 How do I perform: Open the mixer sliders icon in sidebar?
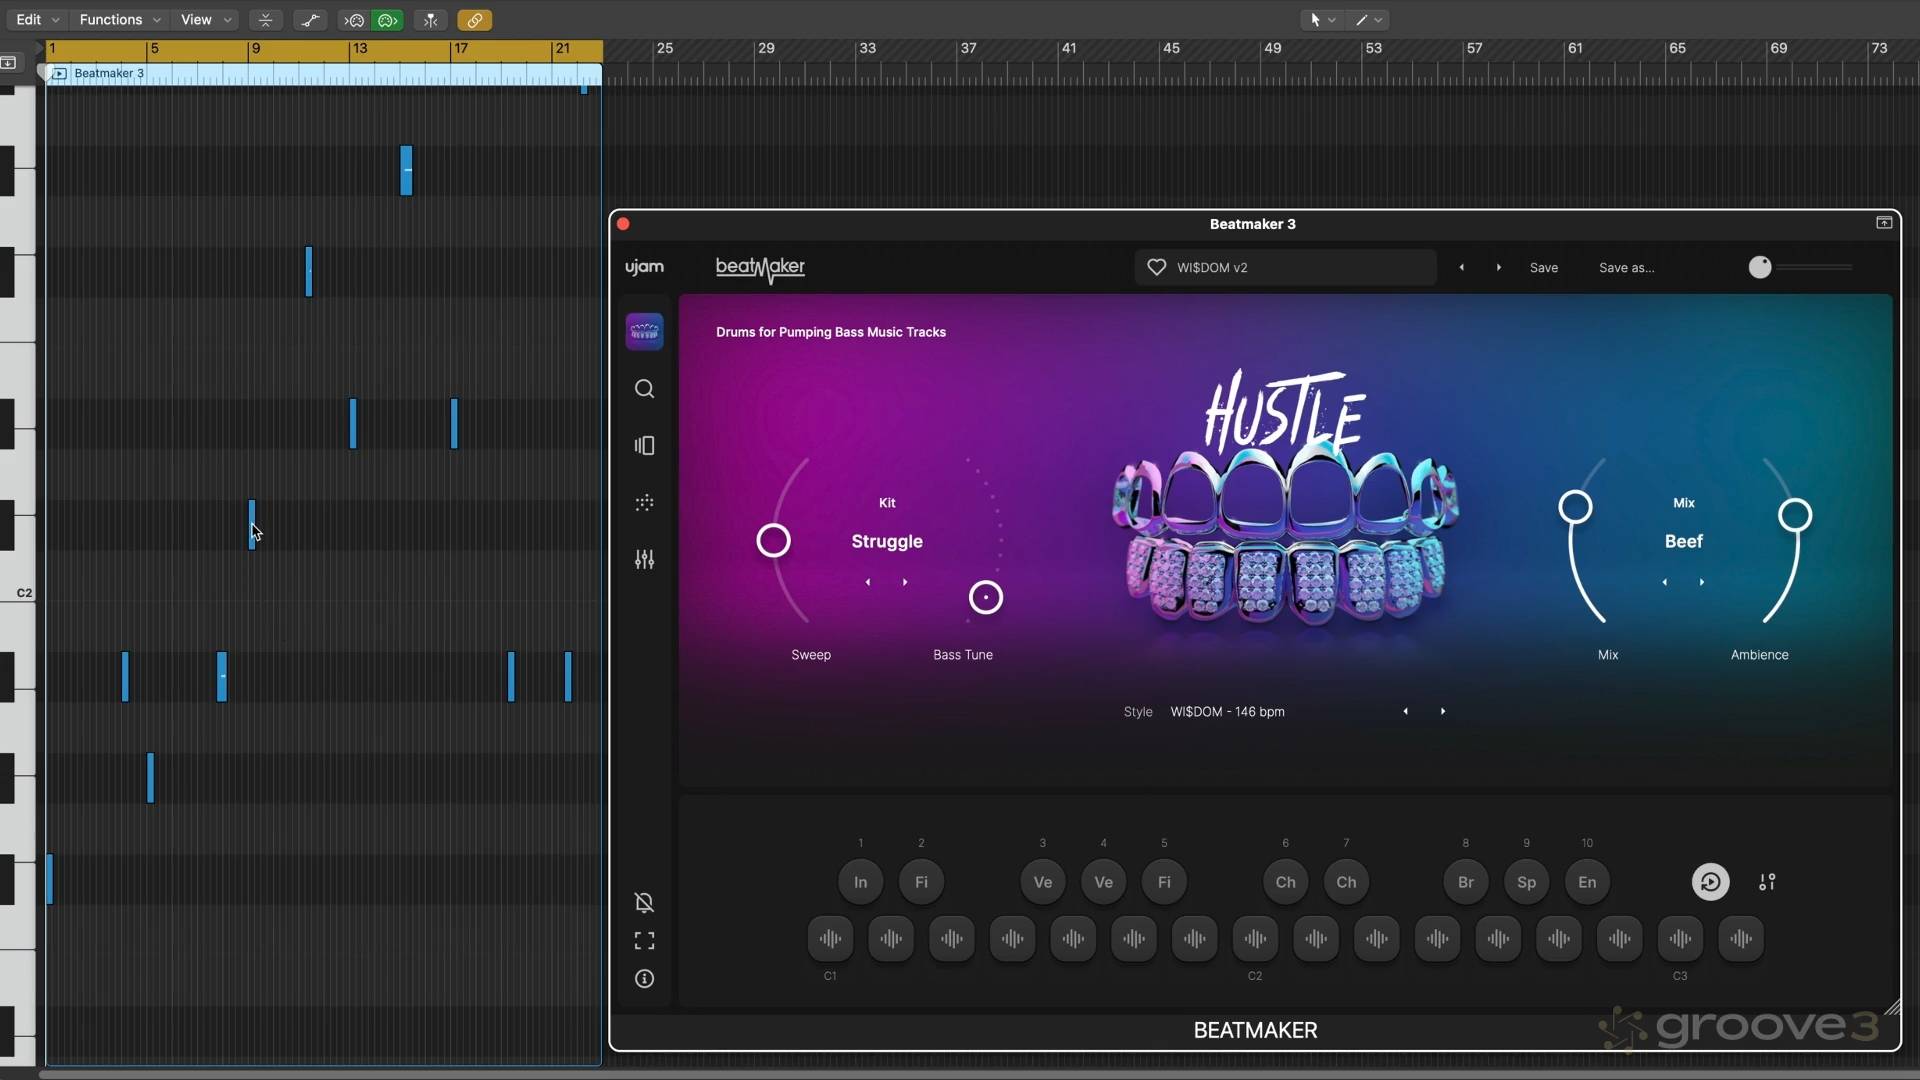(x=644, y=560)
